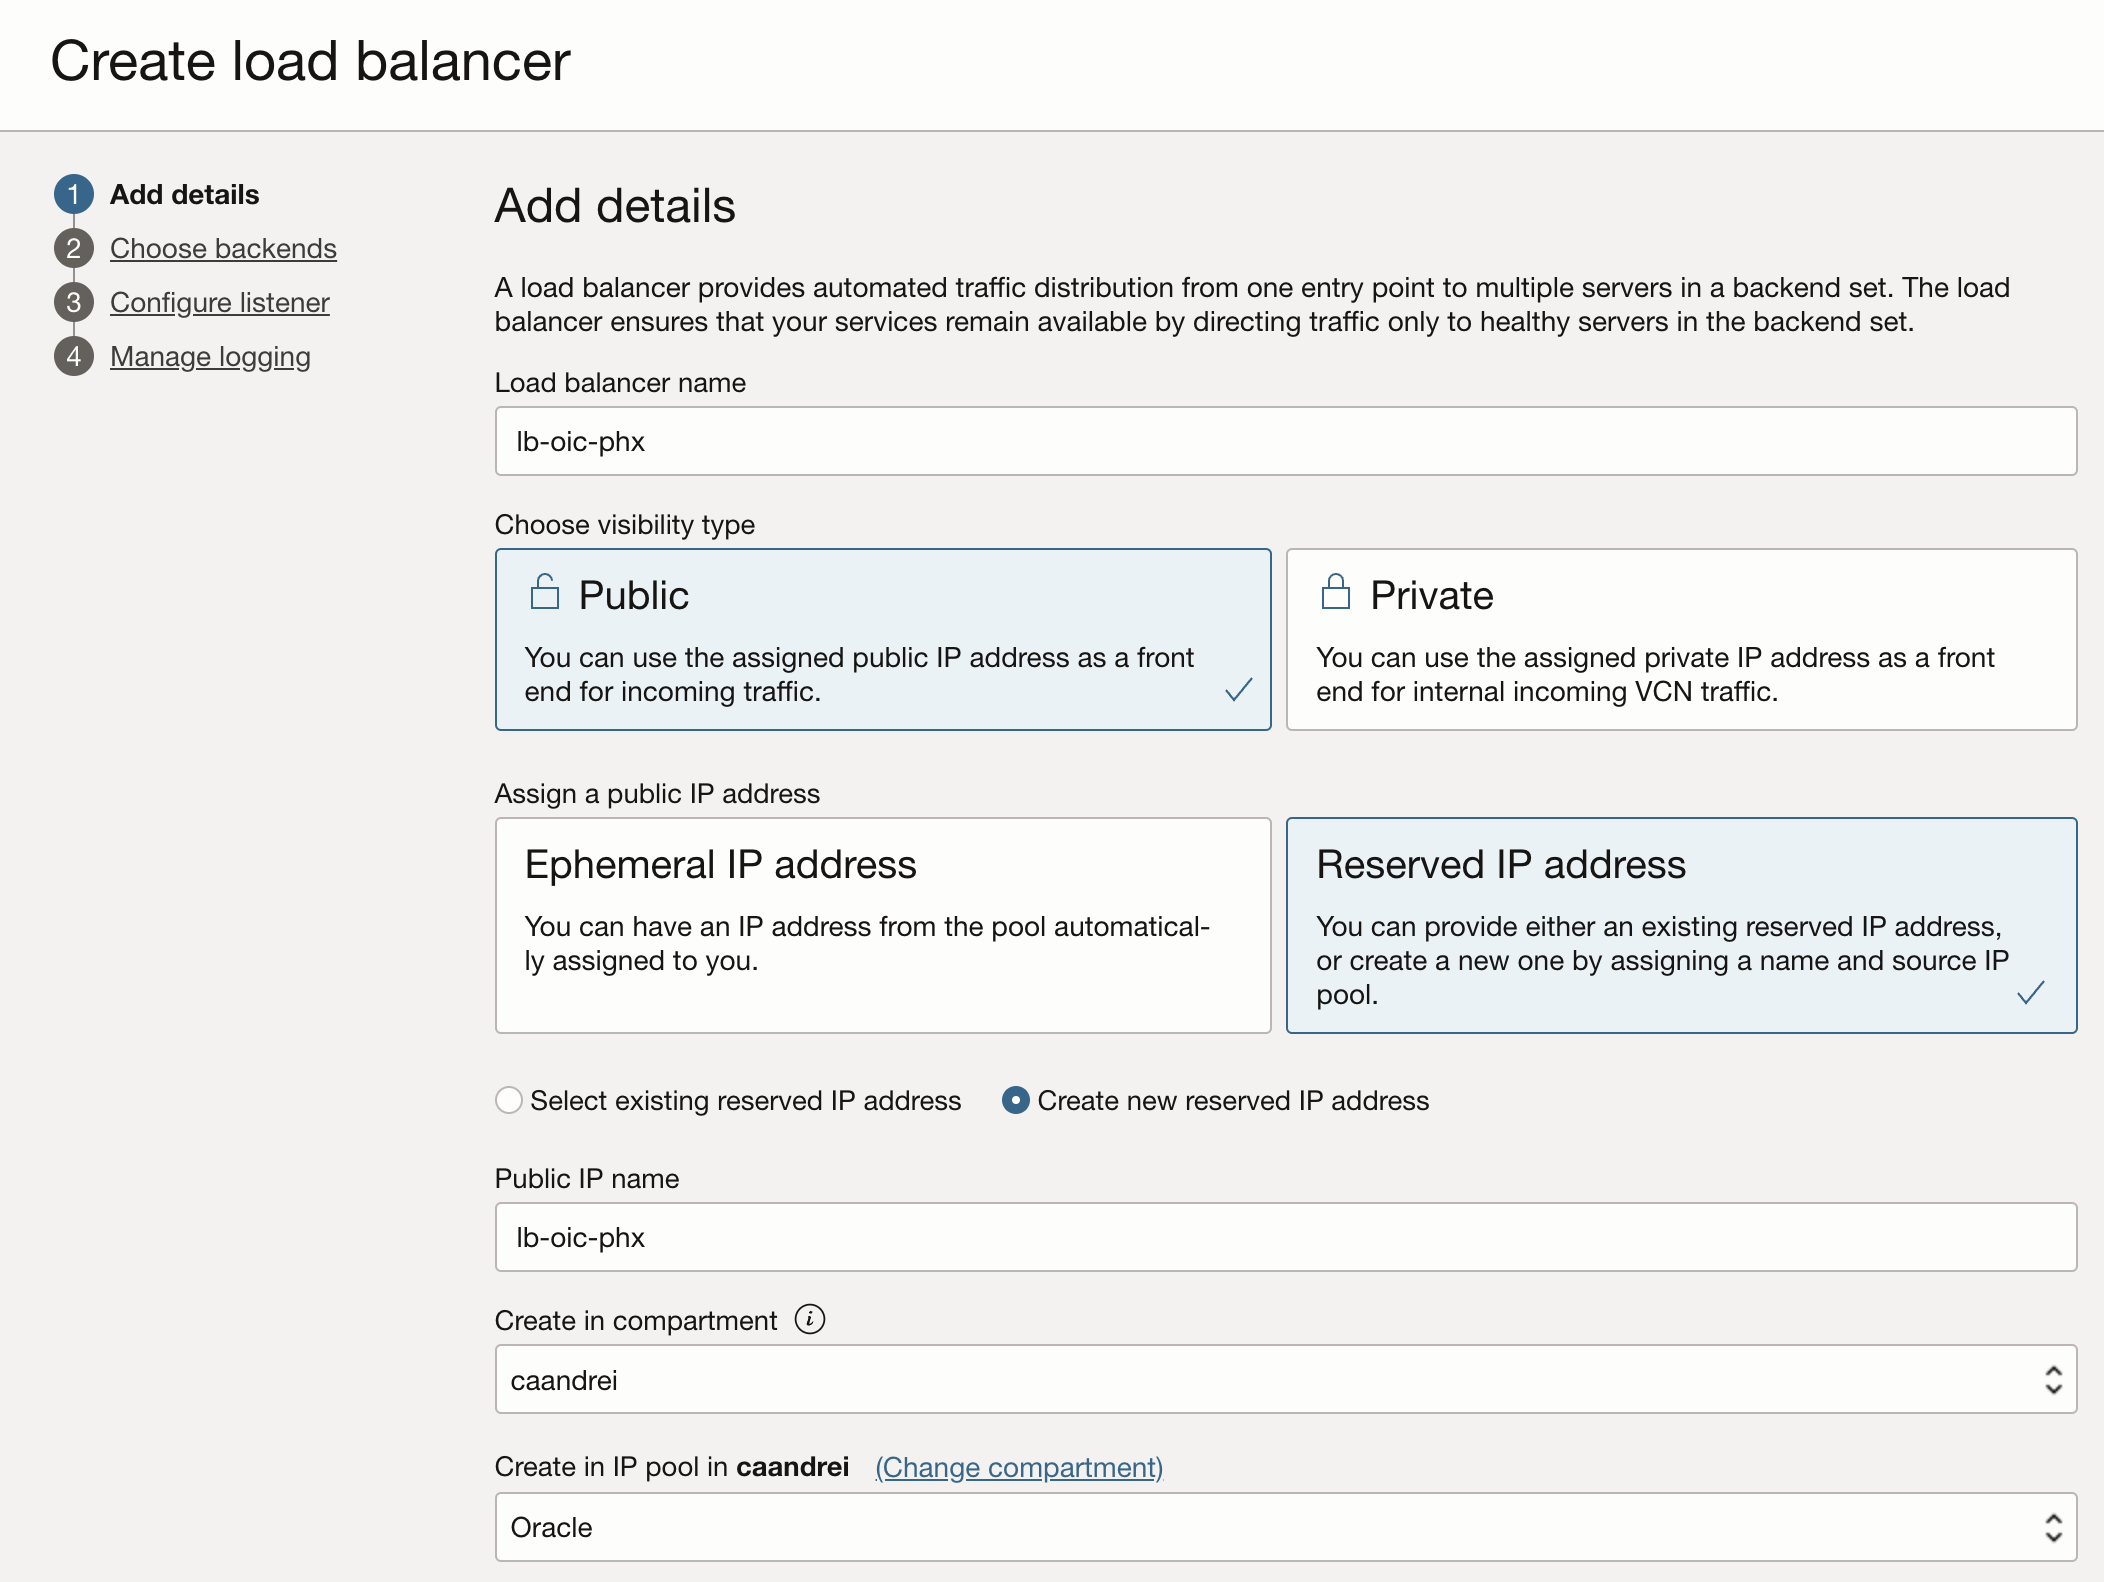Focus the Public IP name field

coord(1285,1237)
